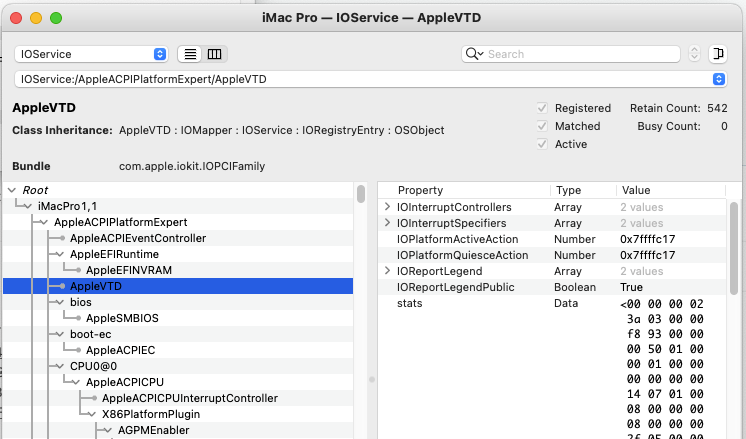The image size is (746, 439).
Task: Toggle the inspector sidebar panel icon
Action: (x=718, y=54)
